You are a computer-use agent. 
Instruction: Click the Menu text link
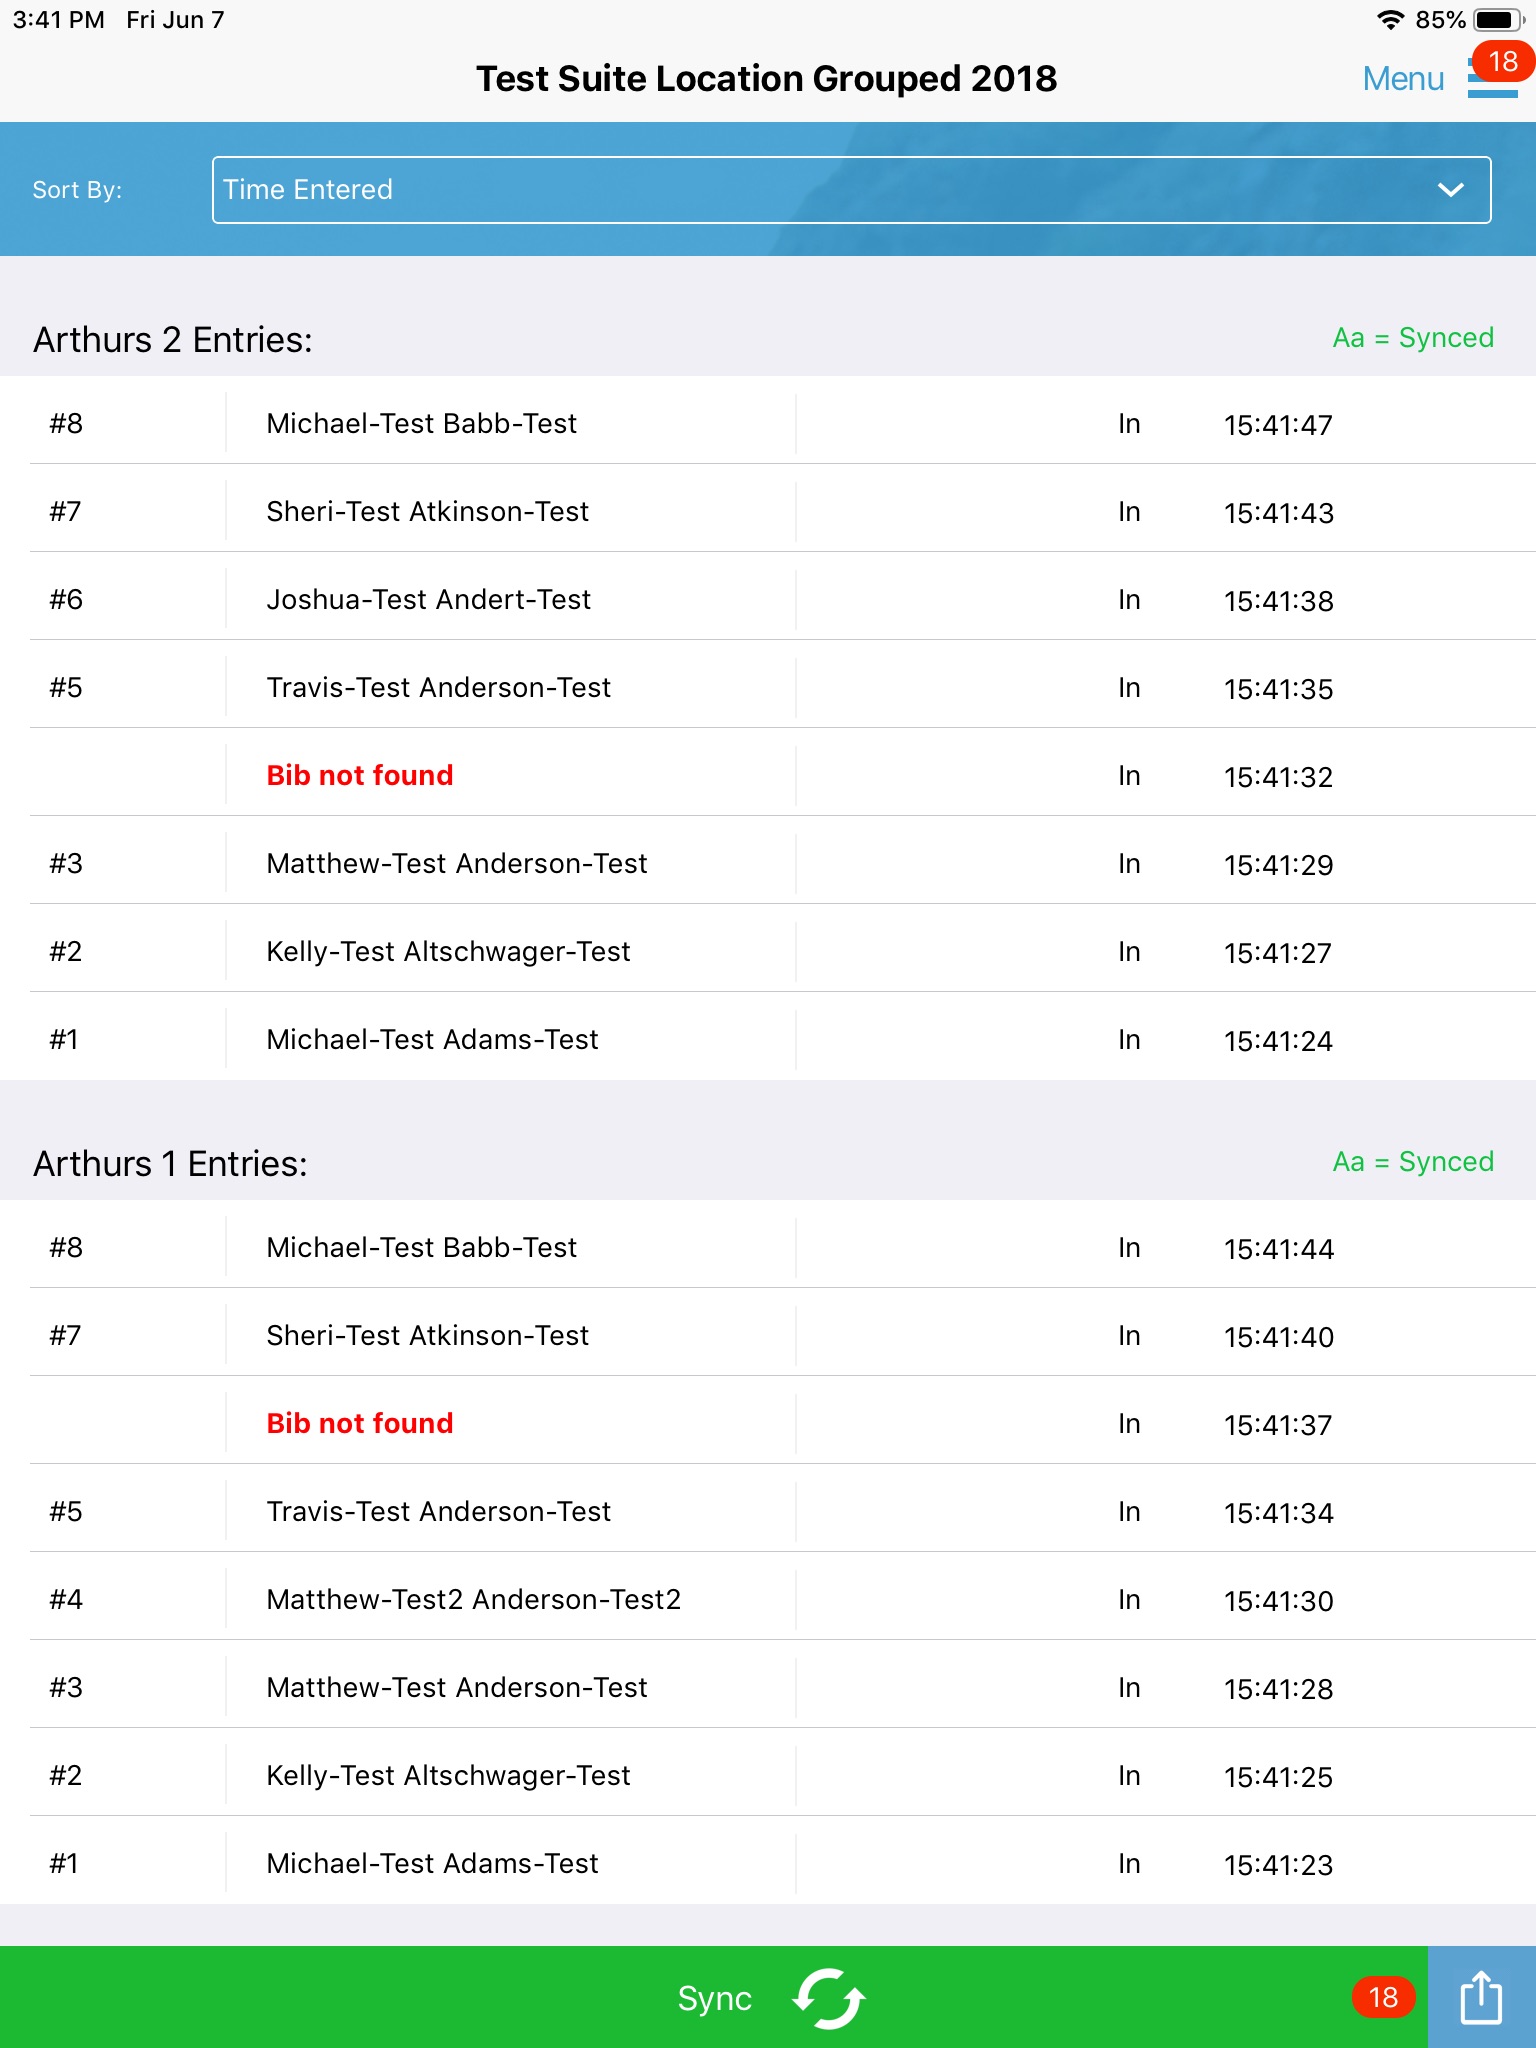tap(1403, 79)
